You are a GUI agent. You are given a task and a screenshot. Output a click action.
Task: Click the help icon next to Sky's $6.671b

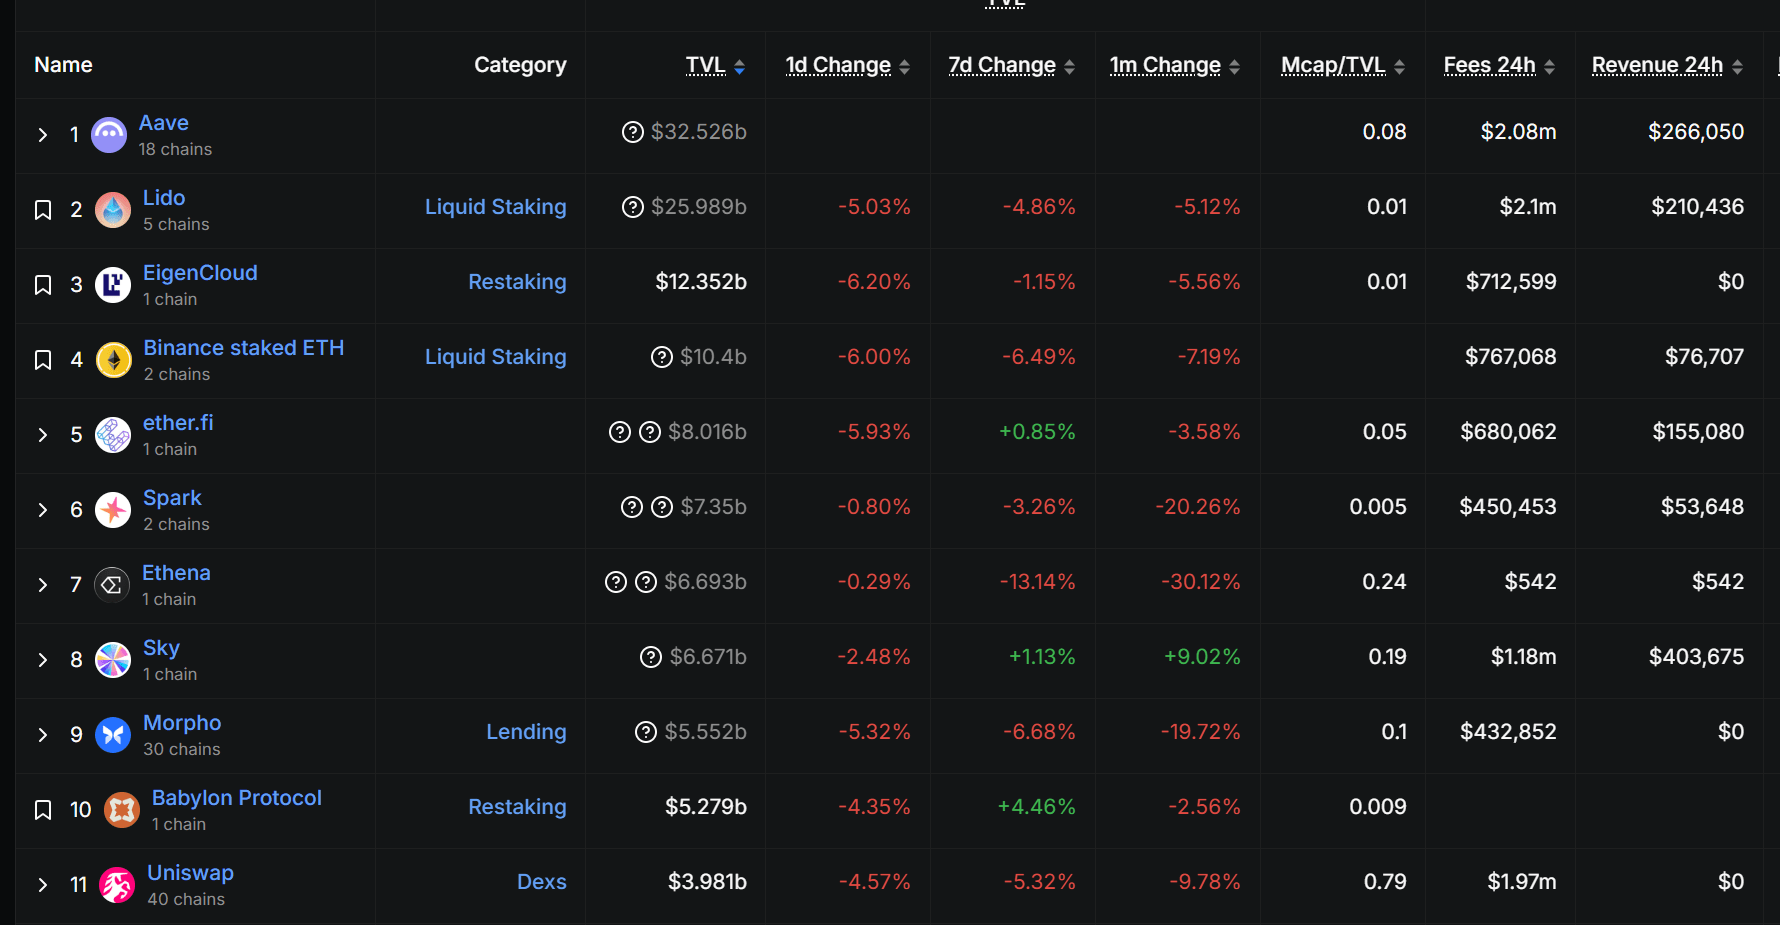(x=651, y=657)
